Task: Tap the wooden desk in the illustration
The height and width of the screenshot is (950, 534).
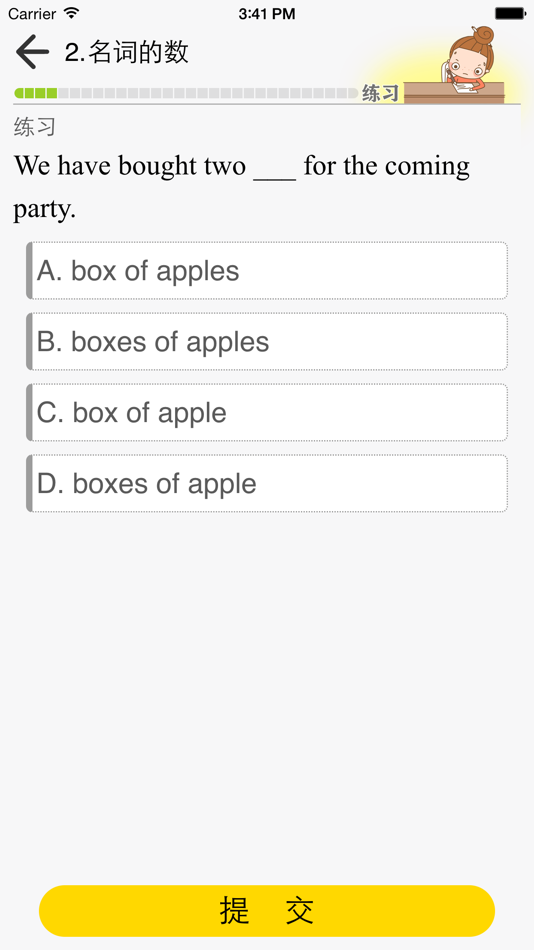Action: [453, 93]
